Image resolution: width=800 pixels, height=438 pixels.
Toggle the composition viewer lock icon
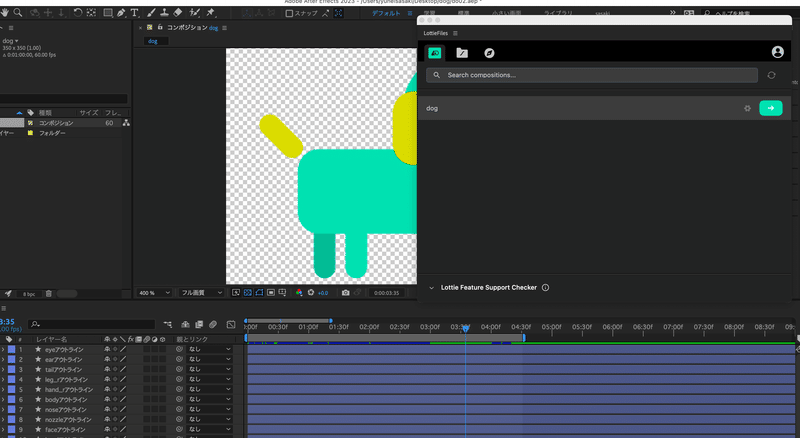(160, 28)
